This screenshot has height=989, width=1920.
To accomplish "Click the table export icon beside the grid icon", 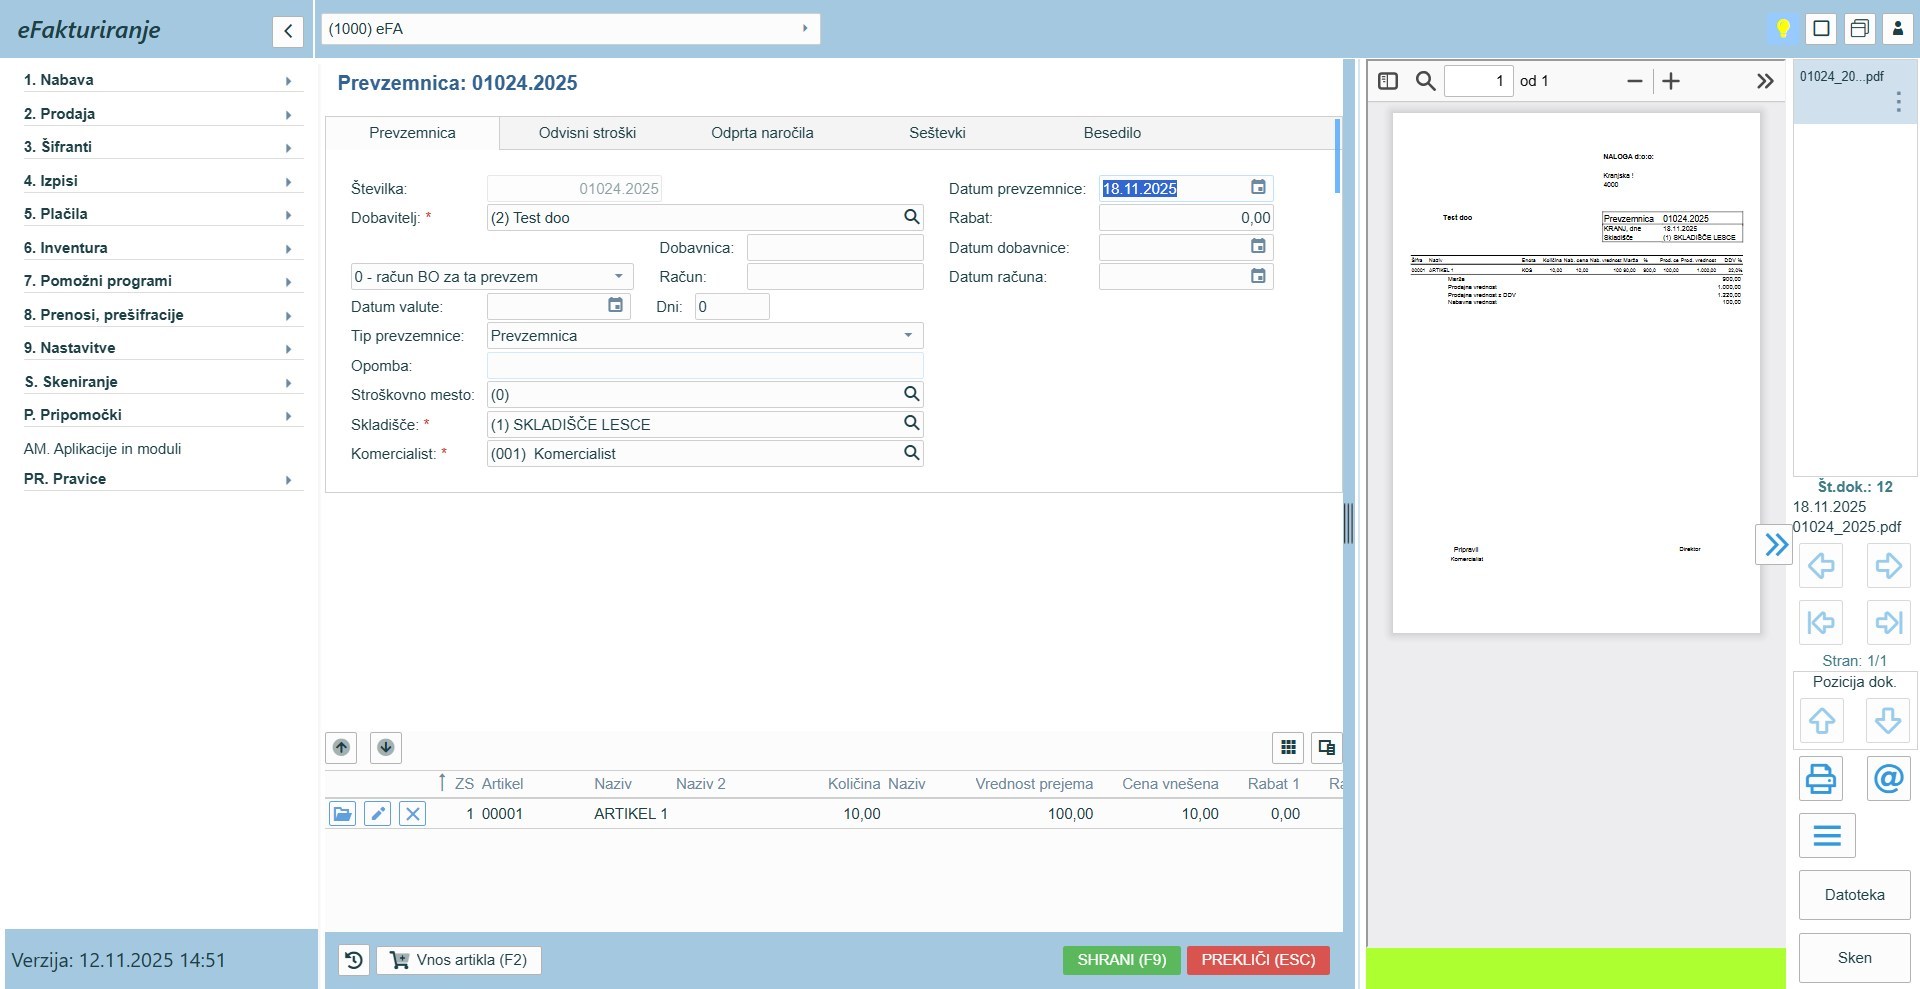I will point(1327,747).
